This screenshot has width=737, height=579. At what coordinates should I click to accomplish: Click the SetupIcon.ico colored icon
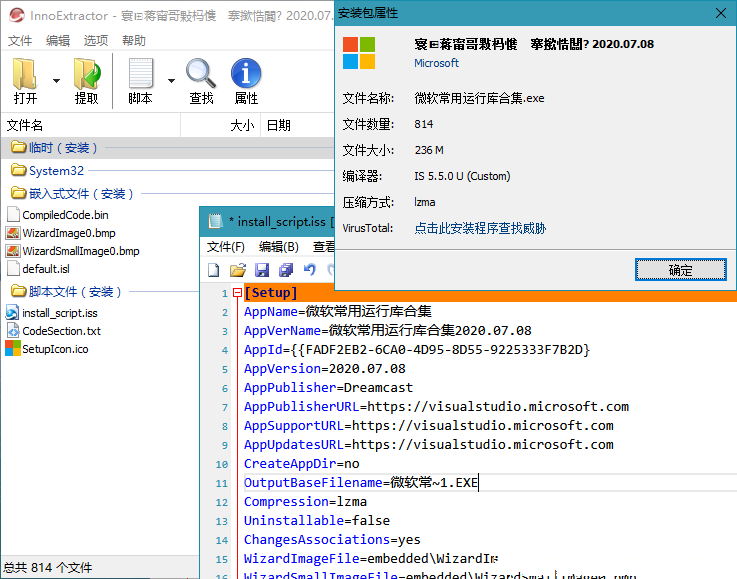coord(13,349)
